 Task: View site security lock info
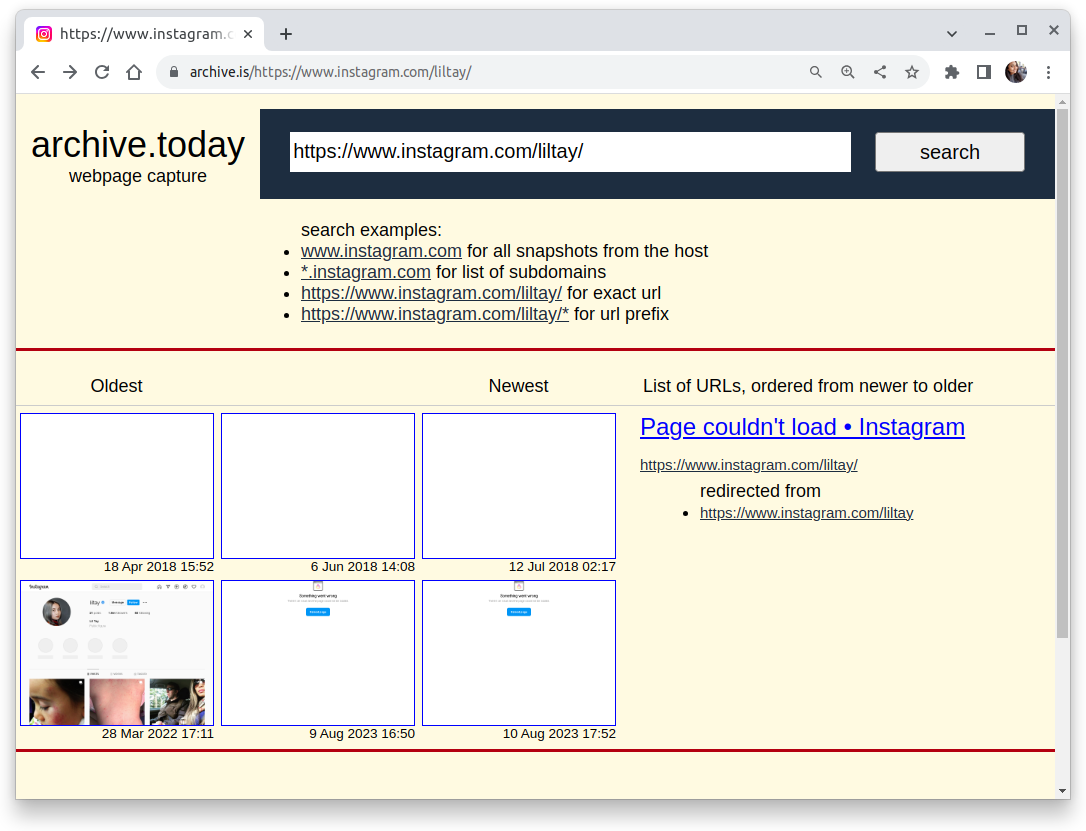coord(174,72)
